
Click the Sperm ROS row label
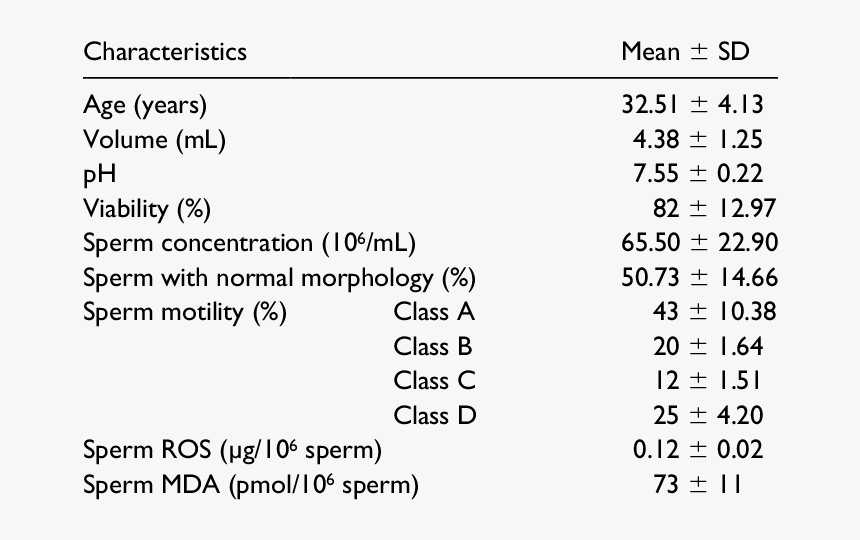tap(232, 450)
